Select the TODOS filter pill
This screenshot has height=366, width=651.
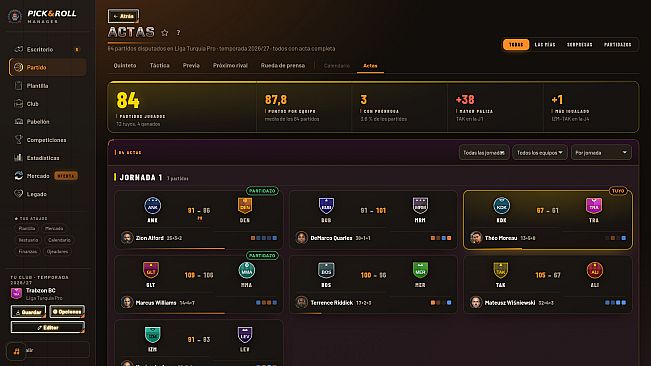(x=516, y=44)
